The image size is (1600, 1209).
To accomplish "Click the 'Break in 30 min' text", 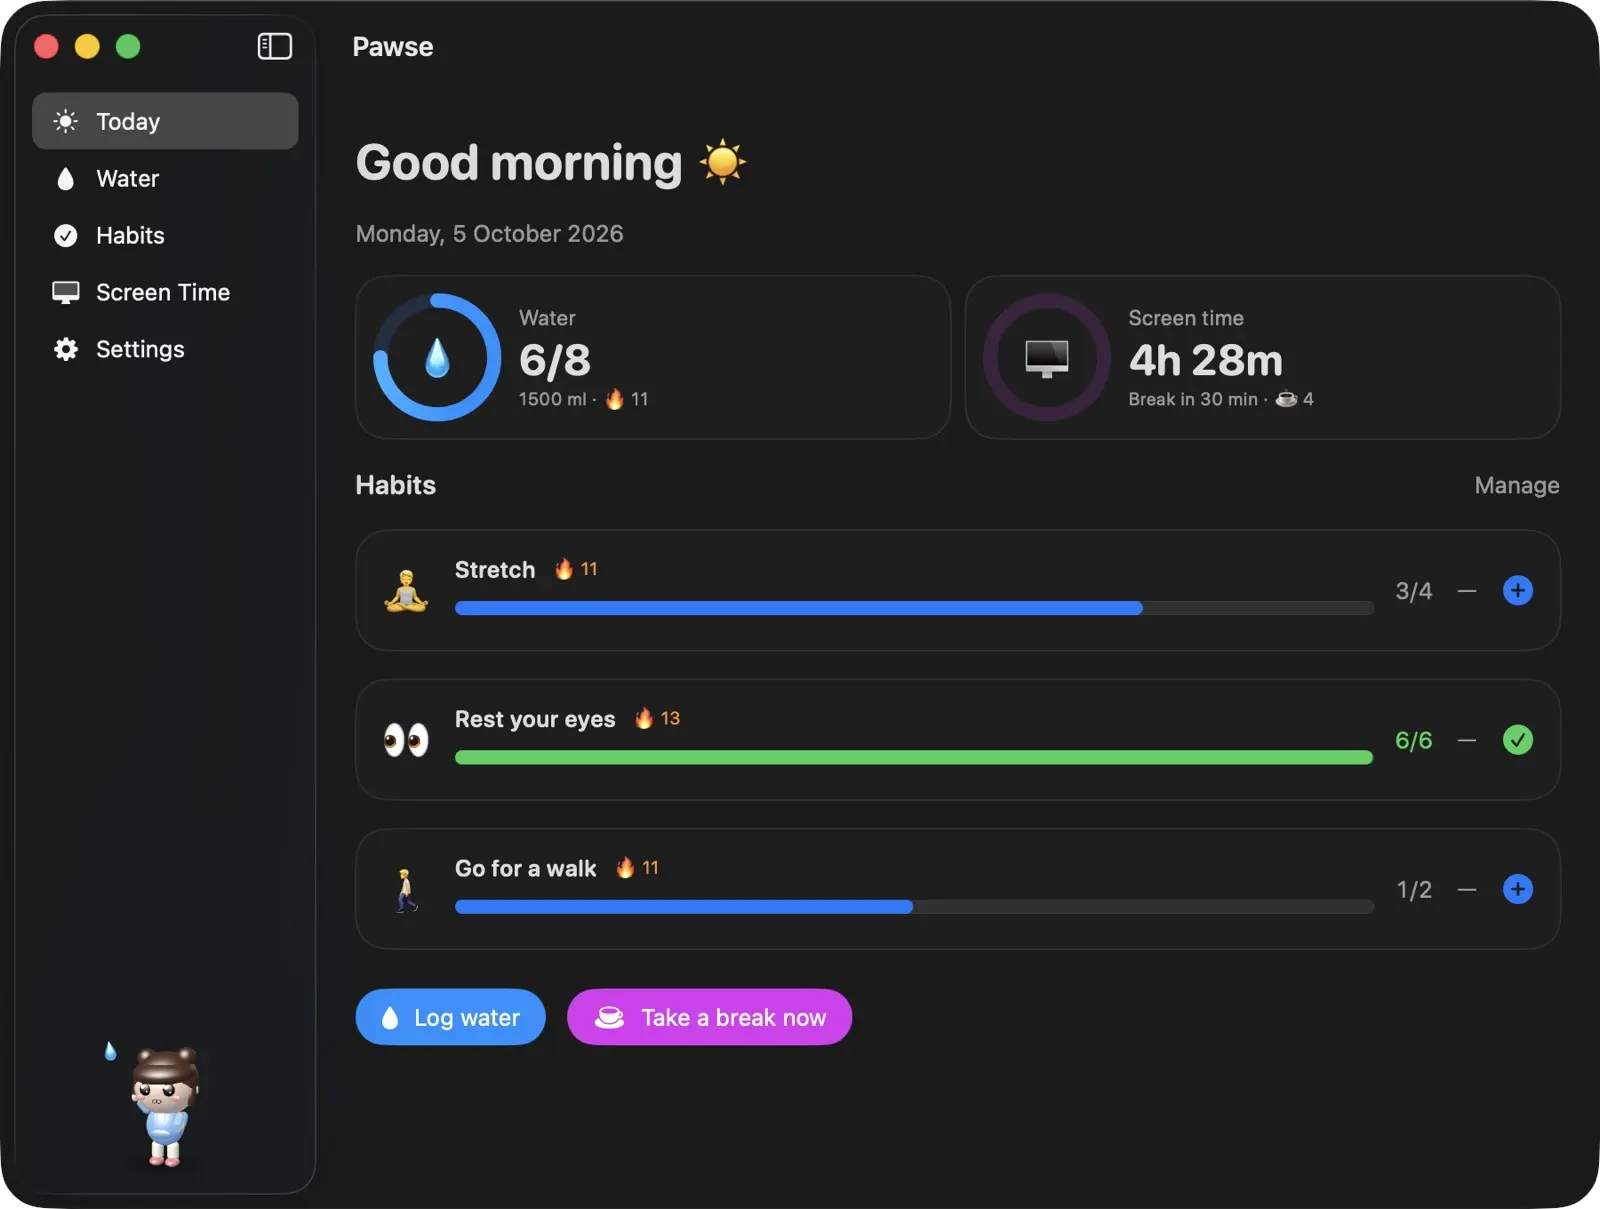I will [1193, 399].
